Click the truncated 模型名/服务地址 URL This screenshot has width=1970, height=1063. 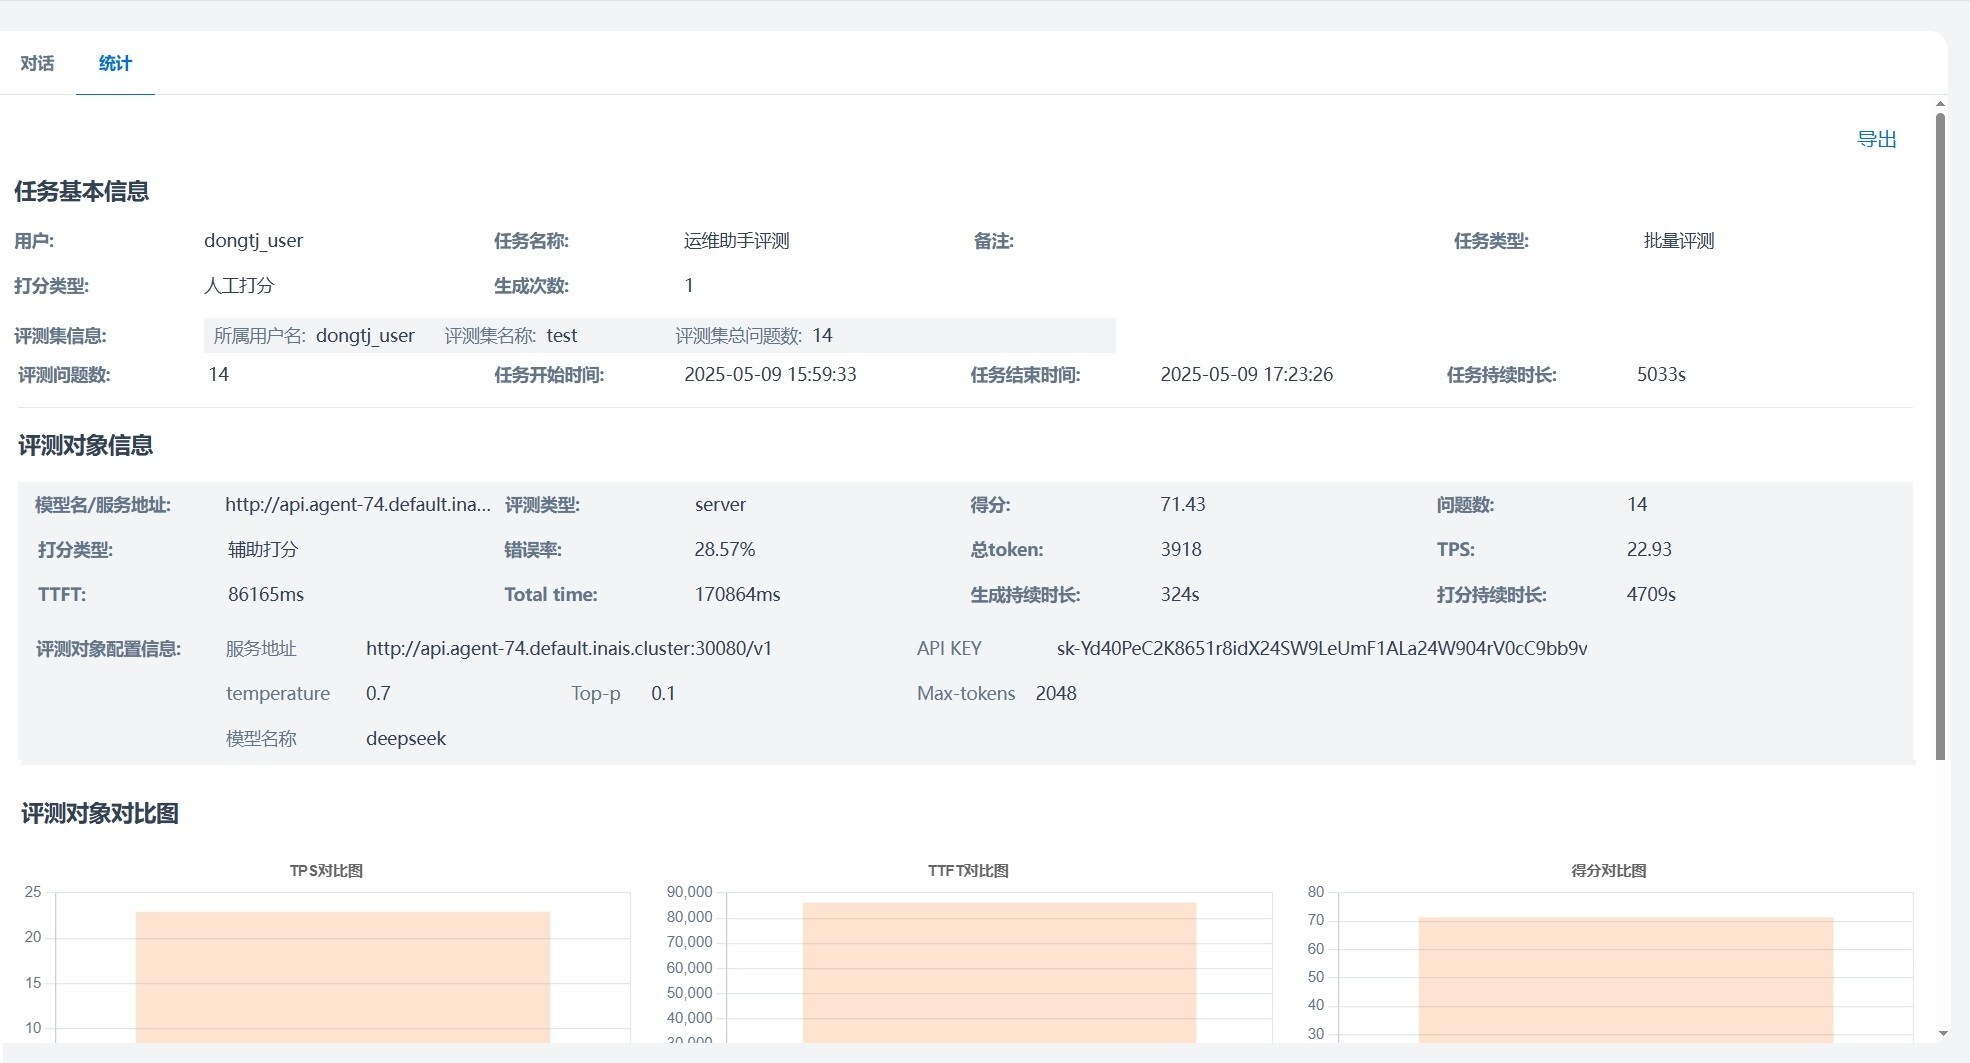click(357, 505)
